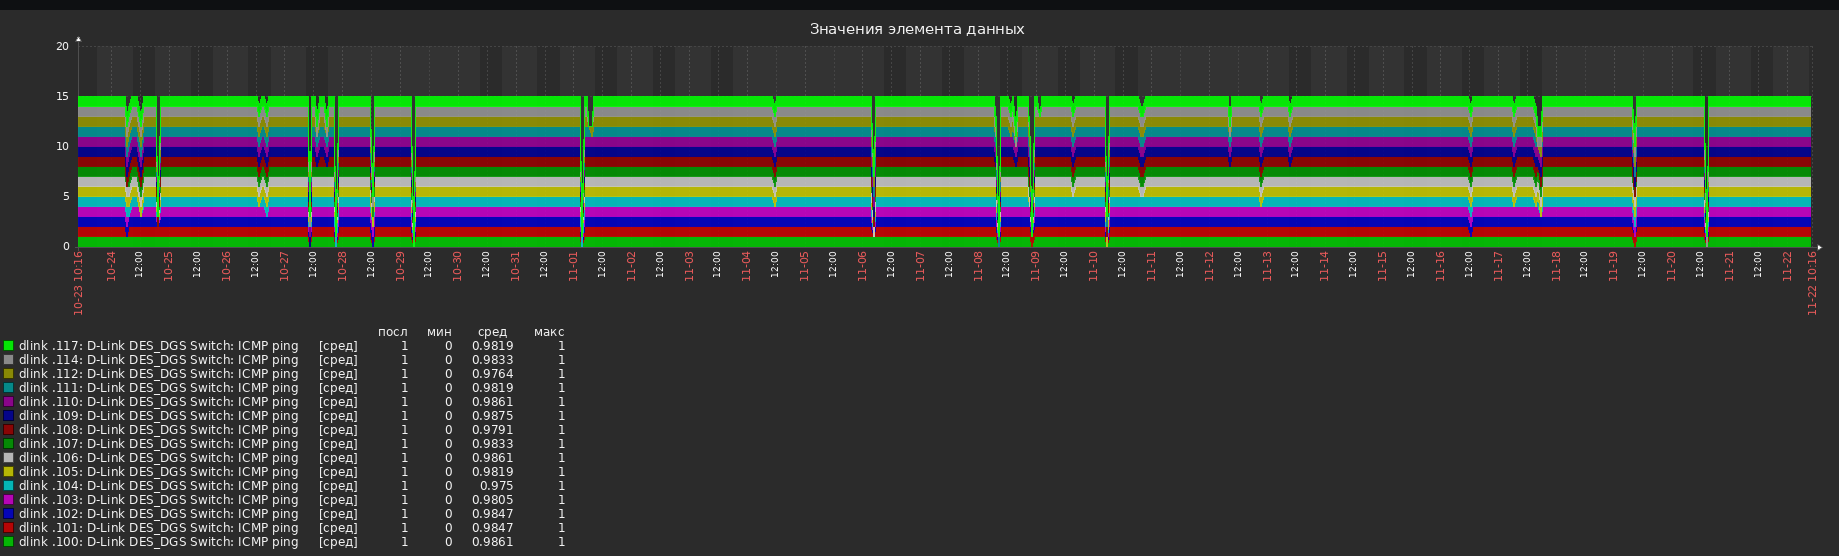The width and height of the screenshot is (1839, 556).
Task: Click the dark red swatch for dlink .108
Action: pyautogui.click(x=8, y=430)
